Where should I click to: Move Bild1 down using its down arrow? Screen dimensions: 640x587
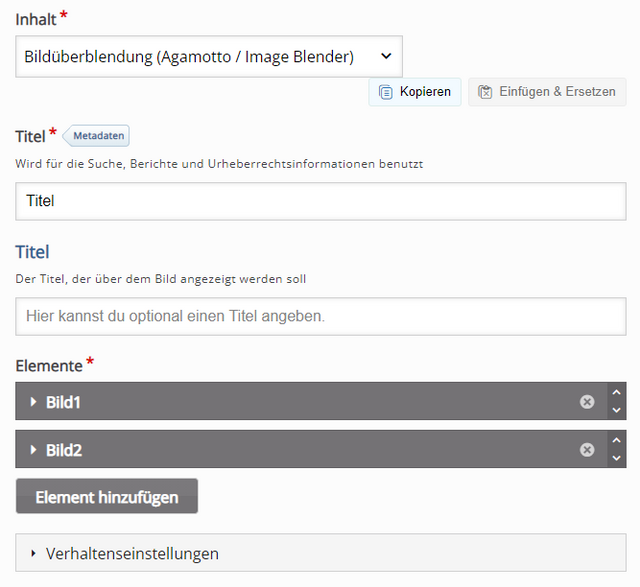616,410
